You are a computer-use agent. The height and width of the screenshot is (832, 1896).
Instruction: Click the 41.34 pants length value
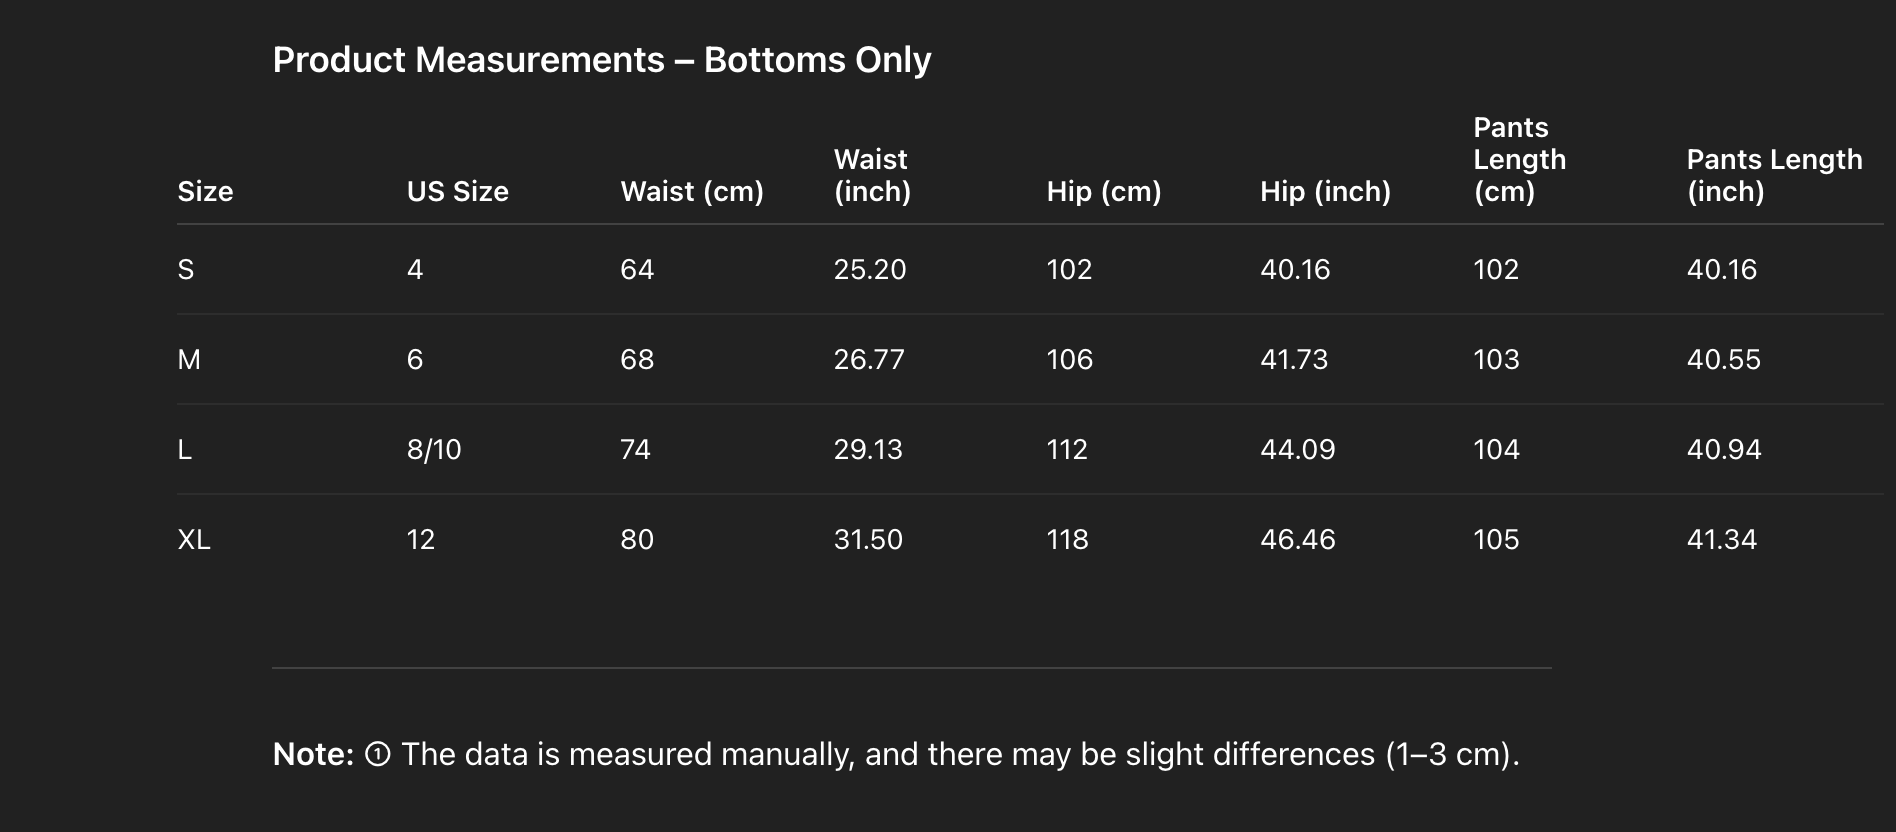(x=1721, y=539)
